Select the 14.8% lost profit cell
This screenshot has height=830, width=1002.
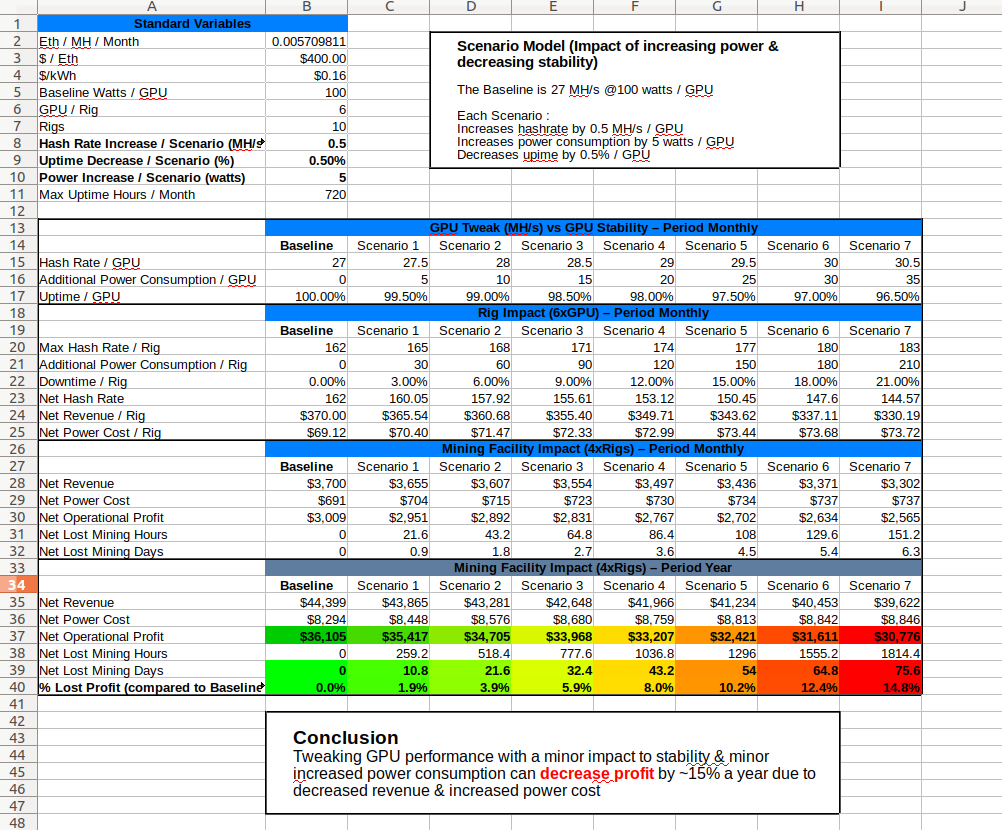[881, 688]
